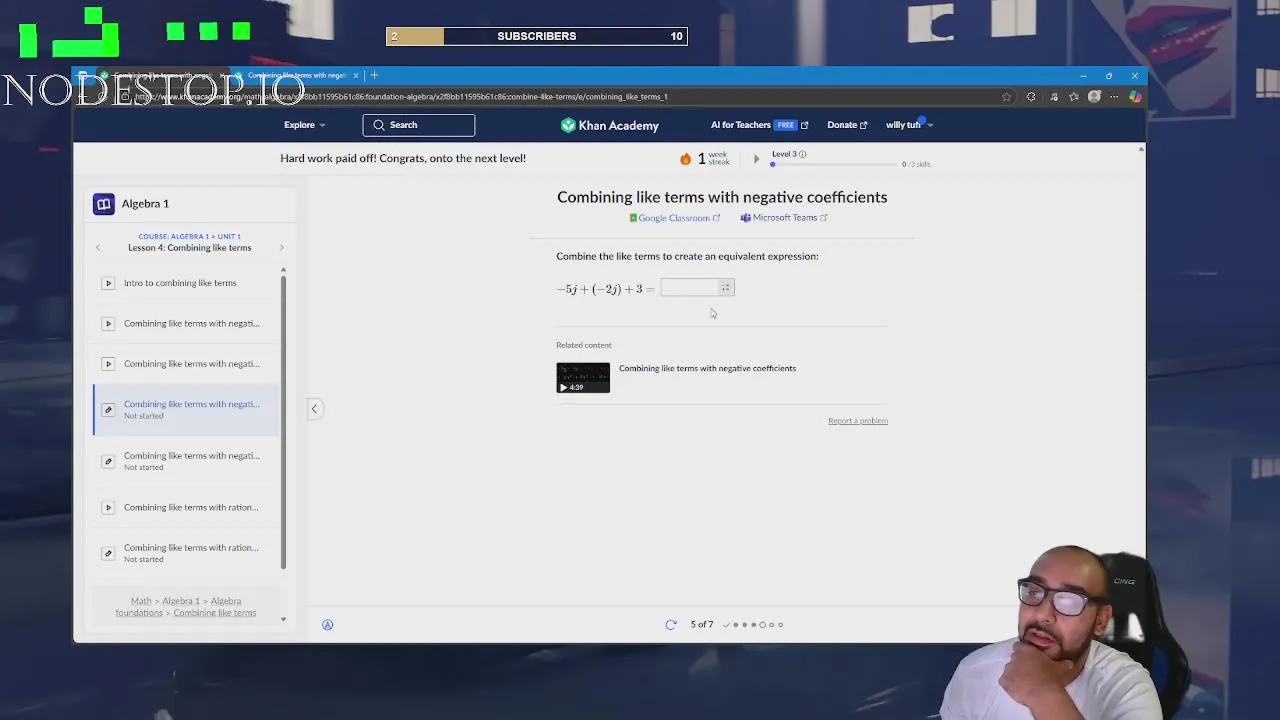Screen dimensions: 1280x720
Task: Click the pencil icon of the highlighted exercise
Action: [108, 410]
